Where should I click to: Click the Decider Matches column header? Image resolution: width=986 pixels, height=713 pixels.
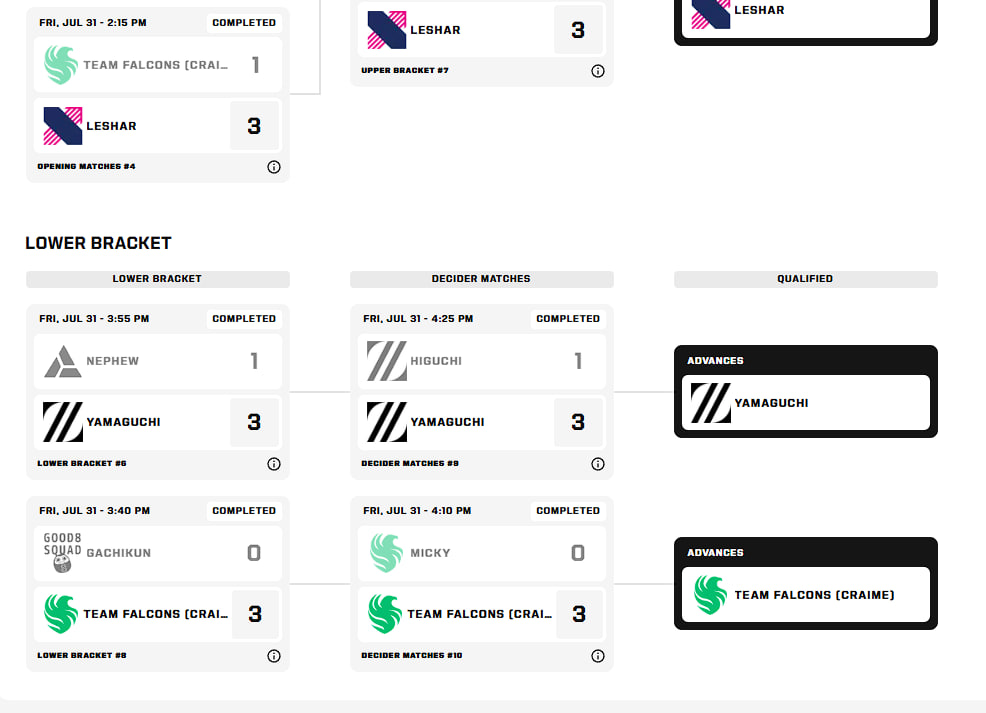pyautogui.click(x=482, y=279)
